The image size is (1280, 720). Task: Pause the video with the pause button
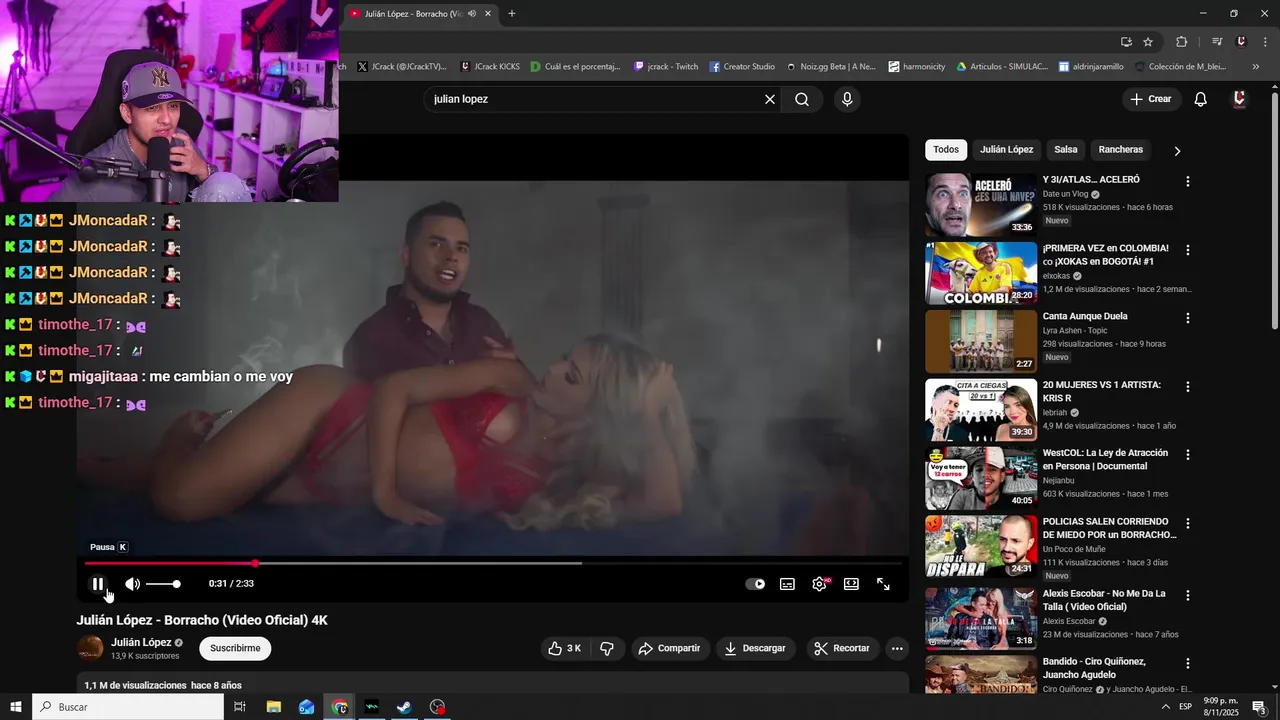point(98,584)
